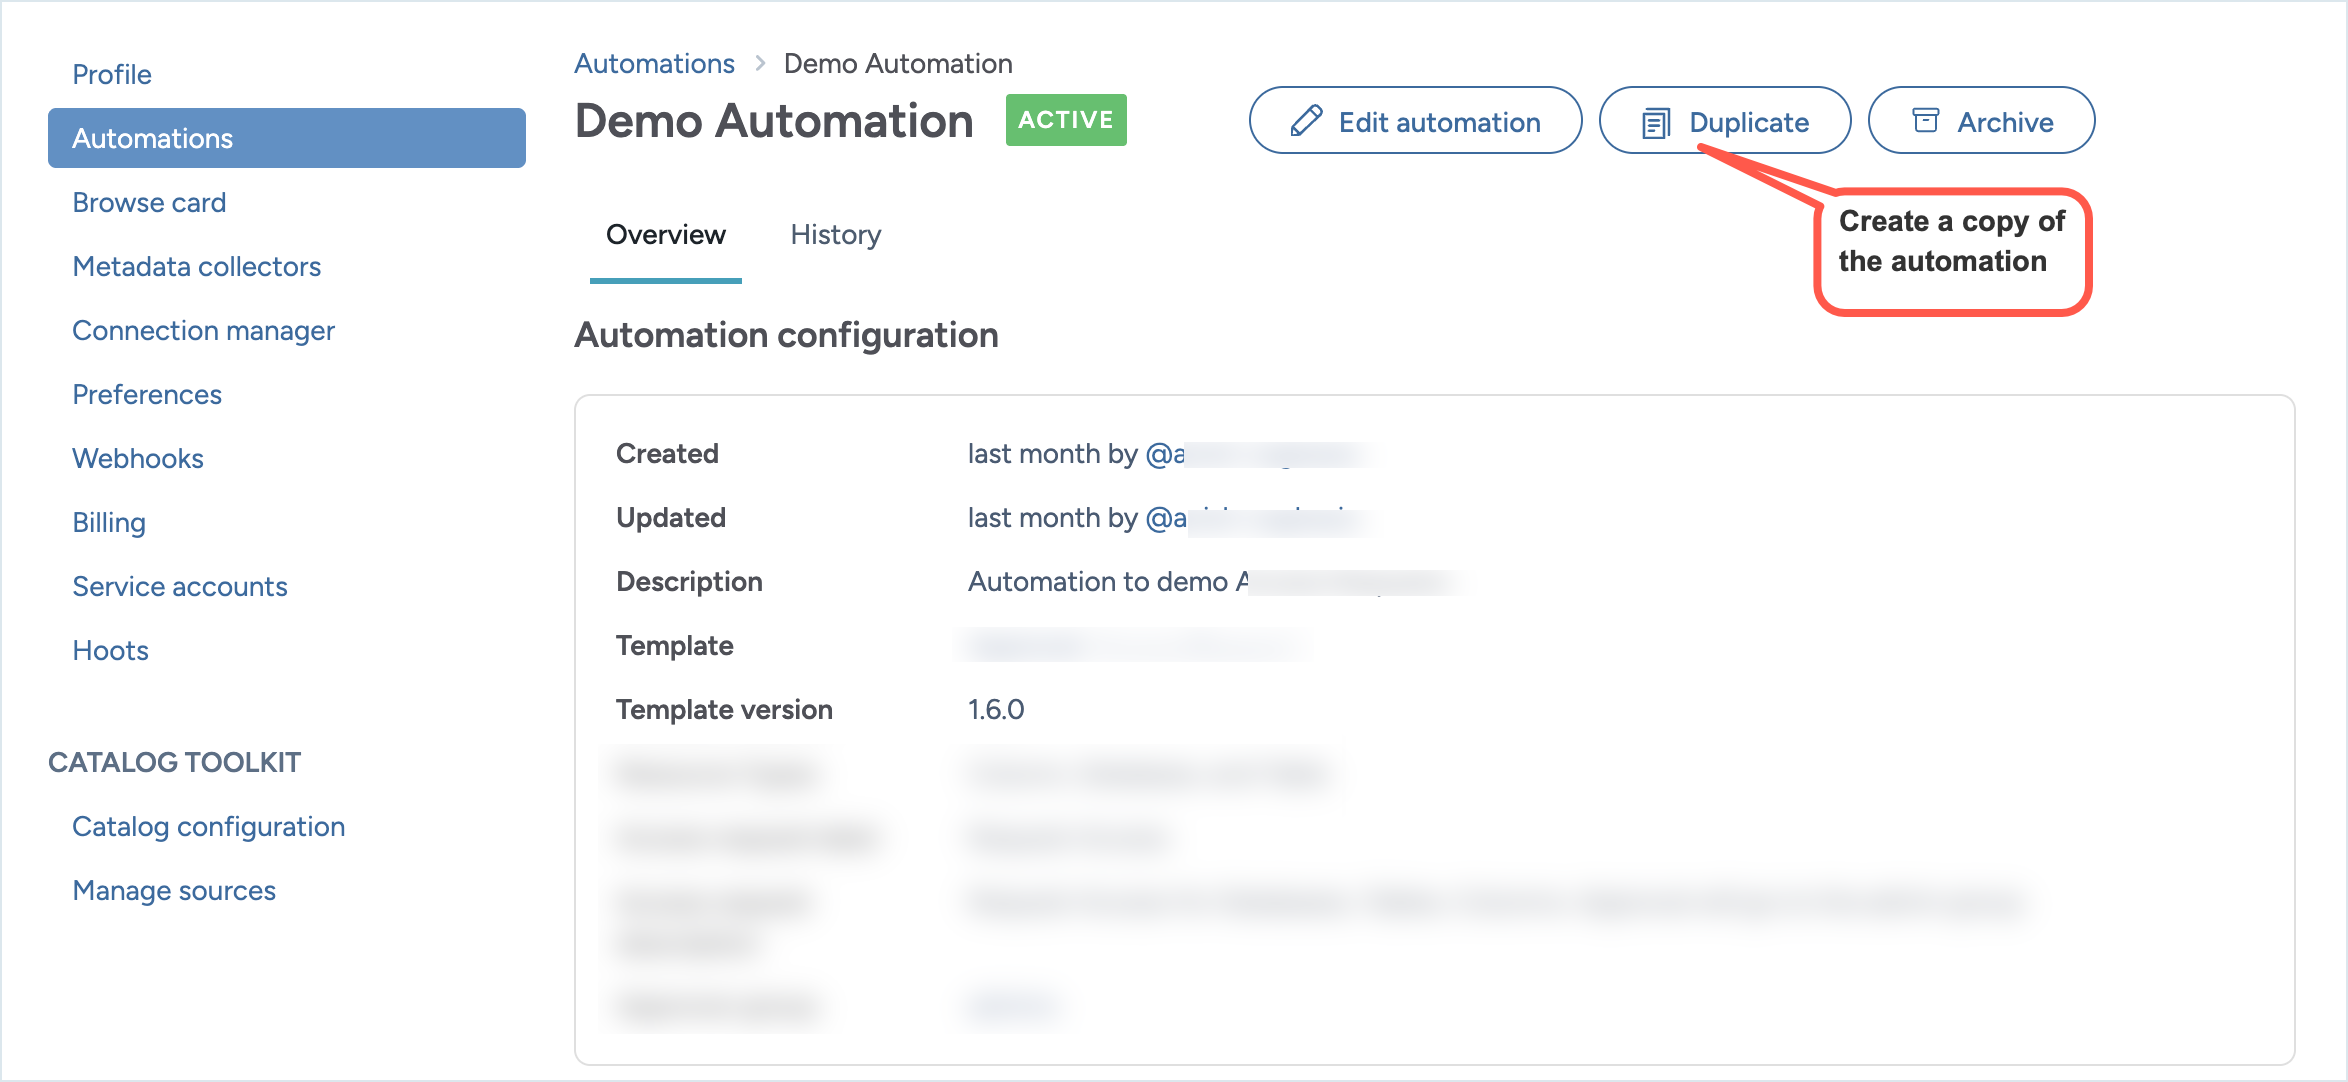Select Automations in the sidebar
Viewport: 2348px width, 1082px height.
(x=153, y=138)
